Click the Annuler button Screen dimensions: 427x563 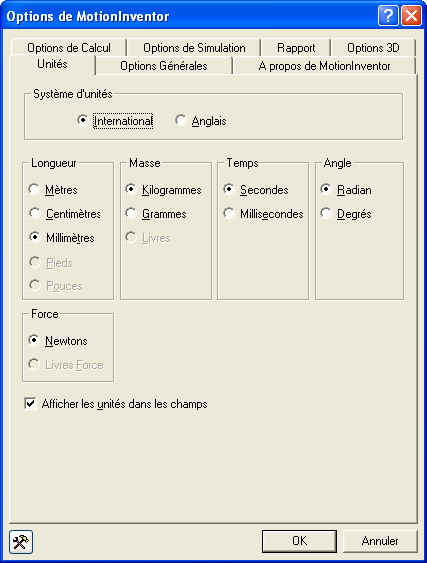tap(380, 541)
